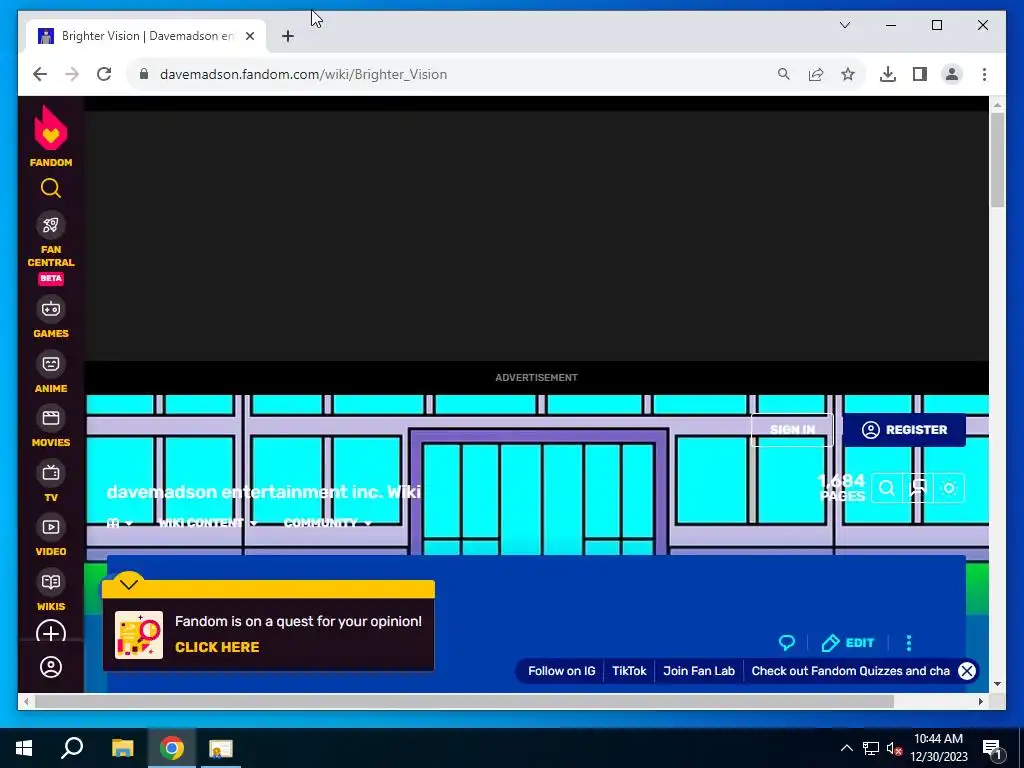Click the address bar URL
Image resolution: width=1024 pixels, height=768 pixels.
(x=303, y=74)
